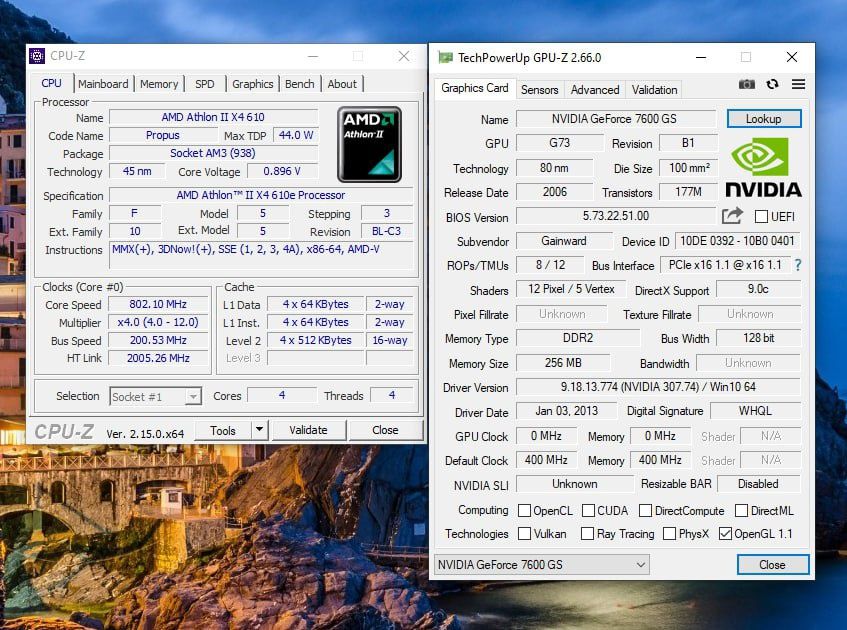Toggle the DirectML checkbox
Image resolution: width=847 pixels, height=630 pixels.
742,511
